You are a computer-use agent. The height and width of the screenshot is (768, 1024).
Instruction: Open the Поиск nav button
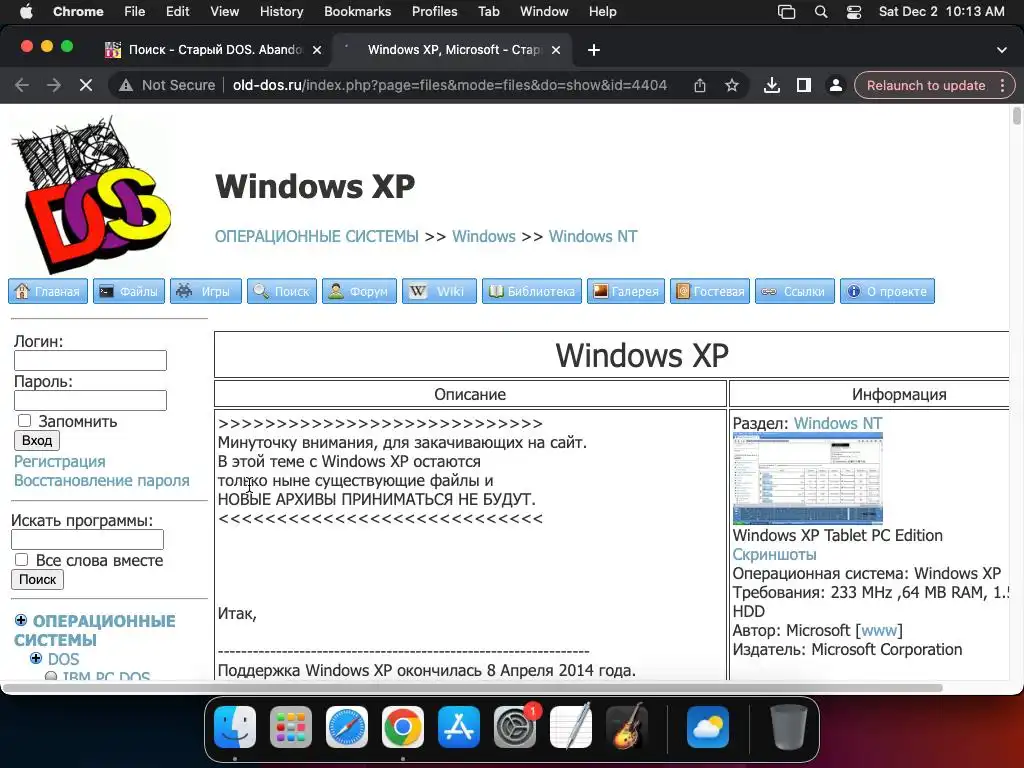[x=281, y=291]
